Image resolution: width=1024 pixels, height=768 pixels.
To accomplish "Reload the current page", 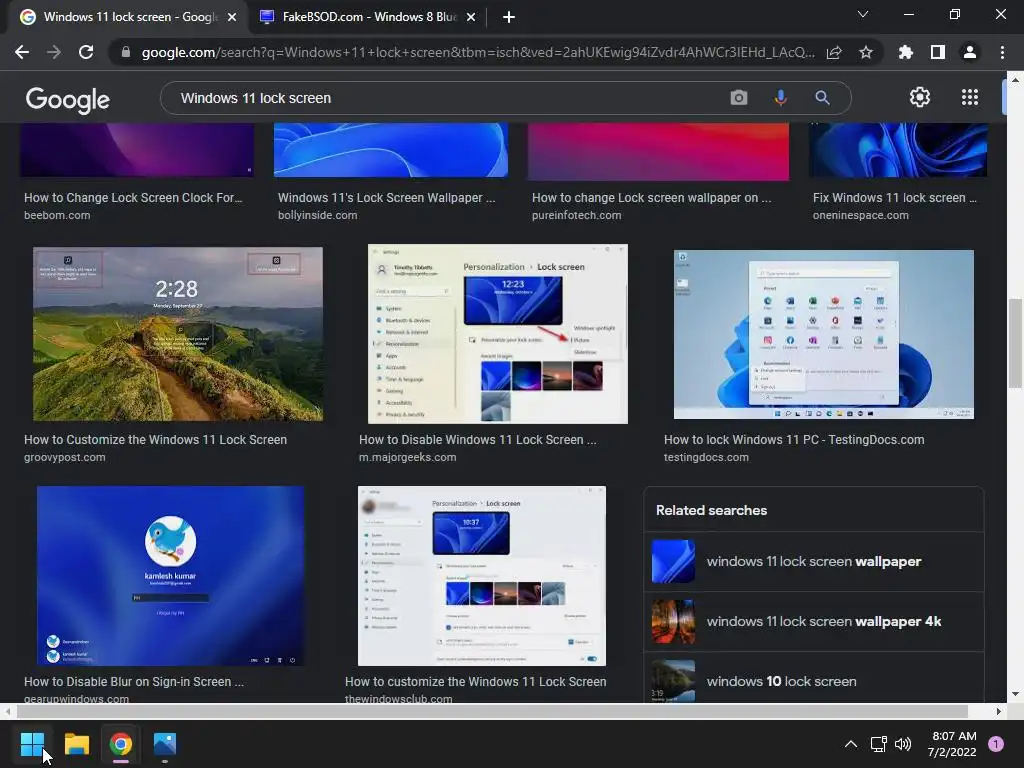I will [x=86, y=52].
